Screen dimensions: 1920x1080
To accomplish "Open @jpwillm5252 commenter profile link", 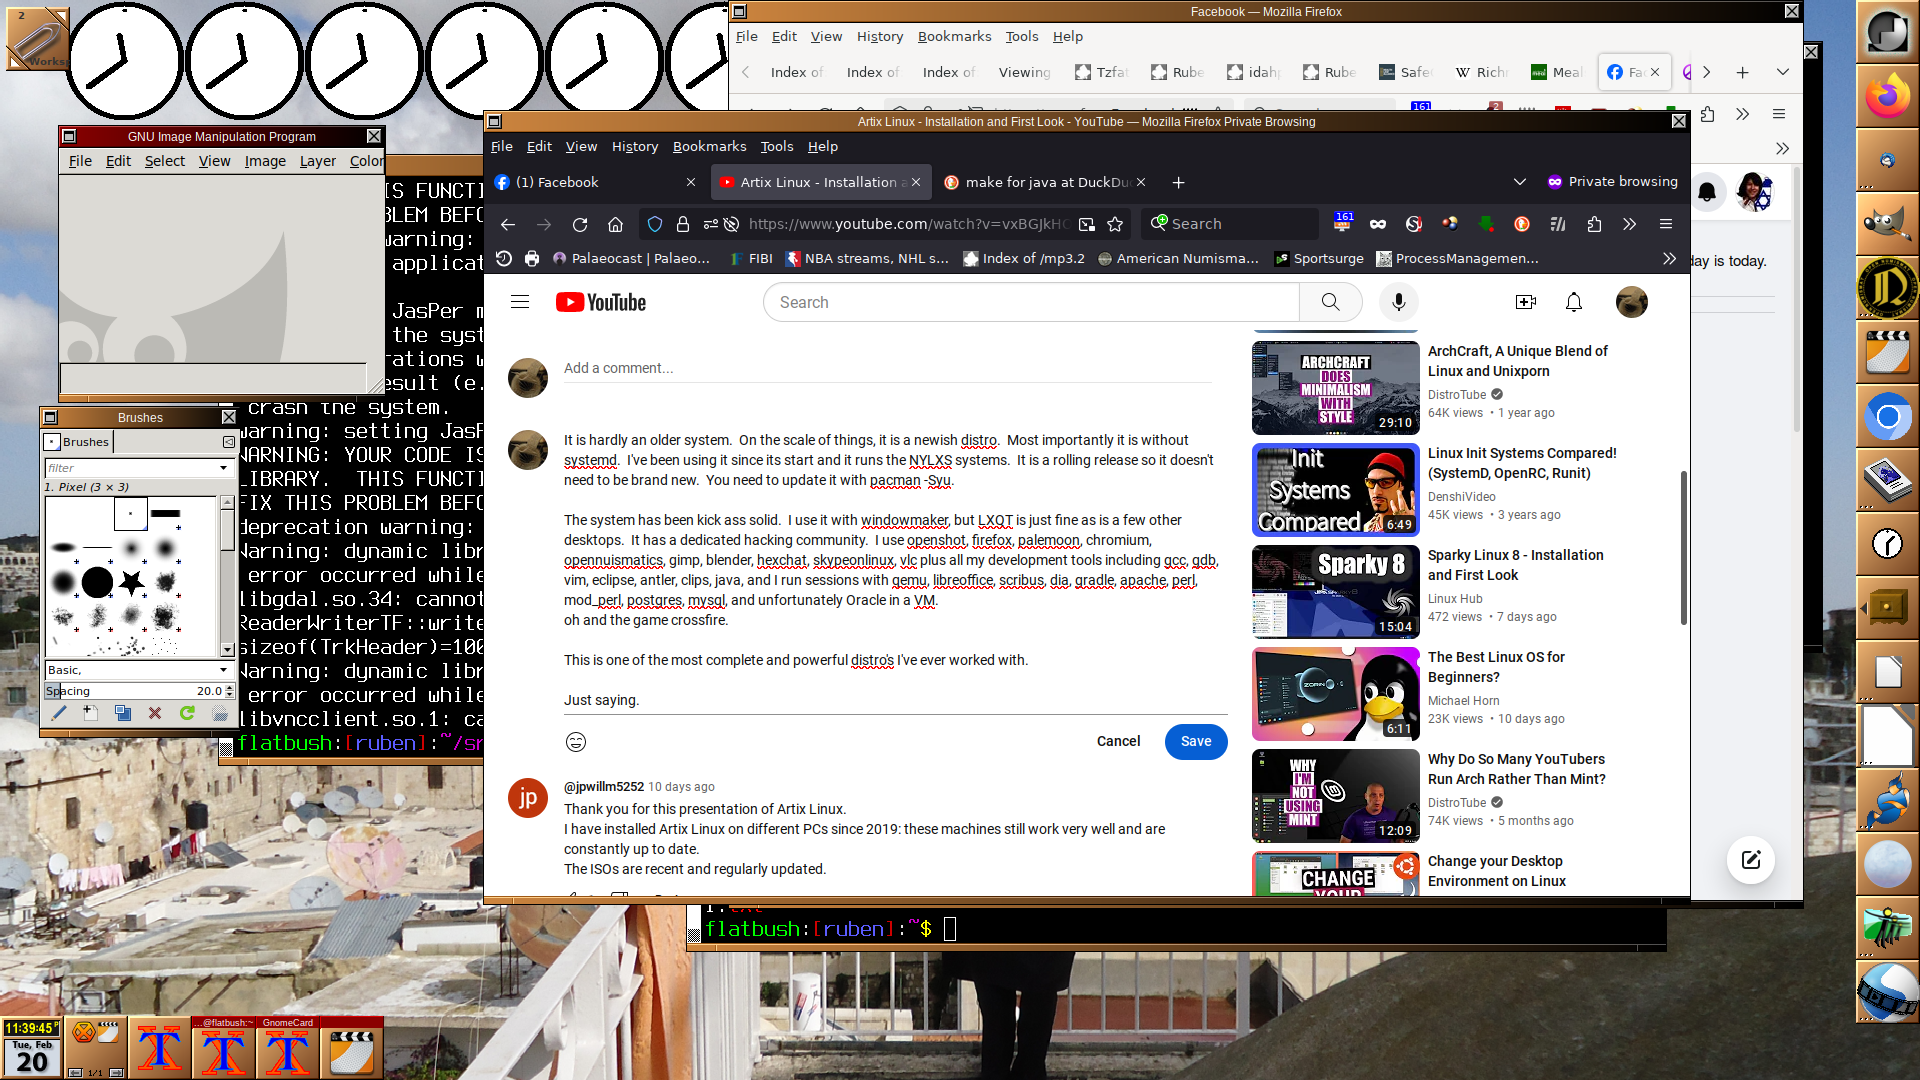I will (604, 787).
